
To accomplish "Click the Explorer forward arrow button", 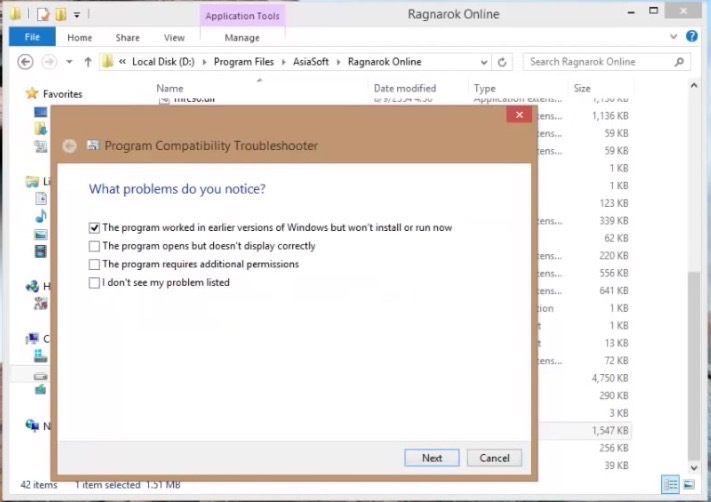I will [49, 62].
